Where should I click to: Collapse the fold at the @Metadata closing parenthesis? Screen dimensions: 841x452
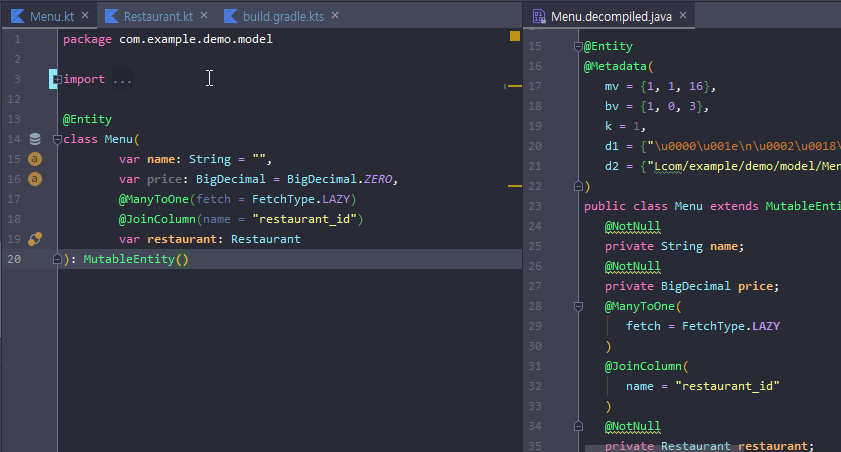[578, 186]
